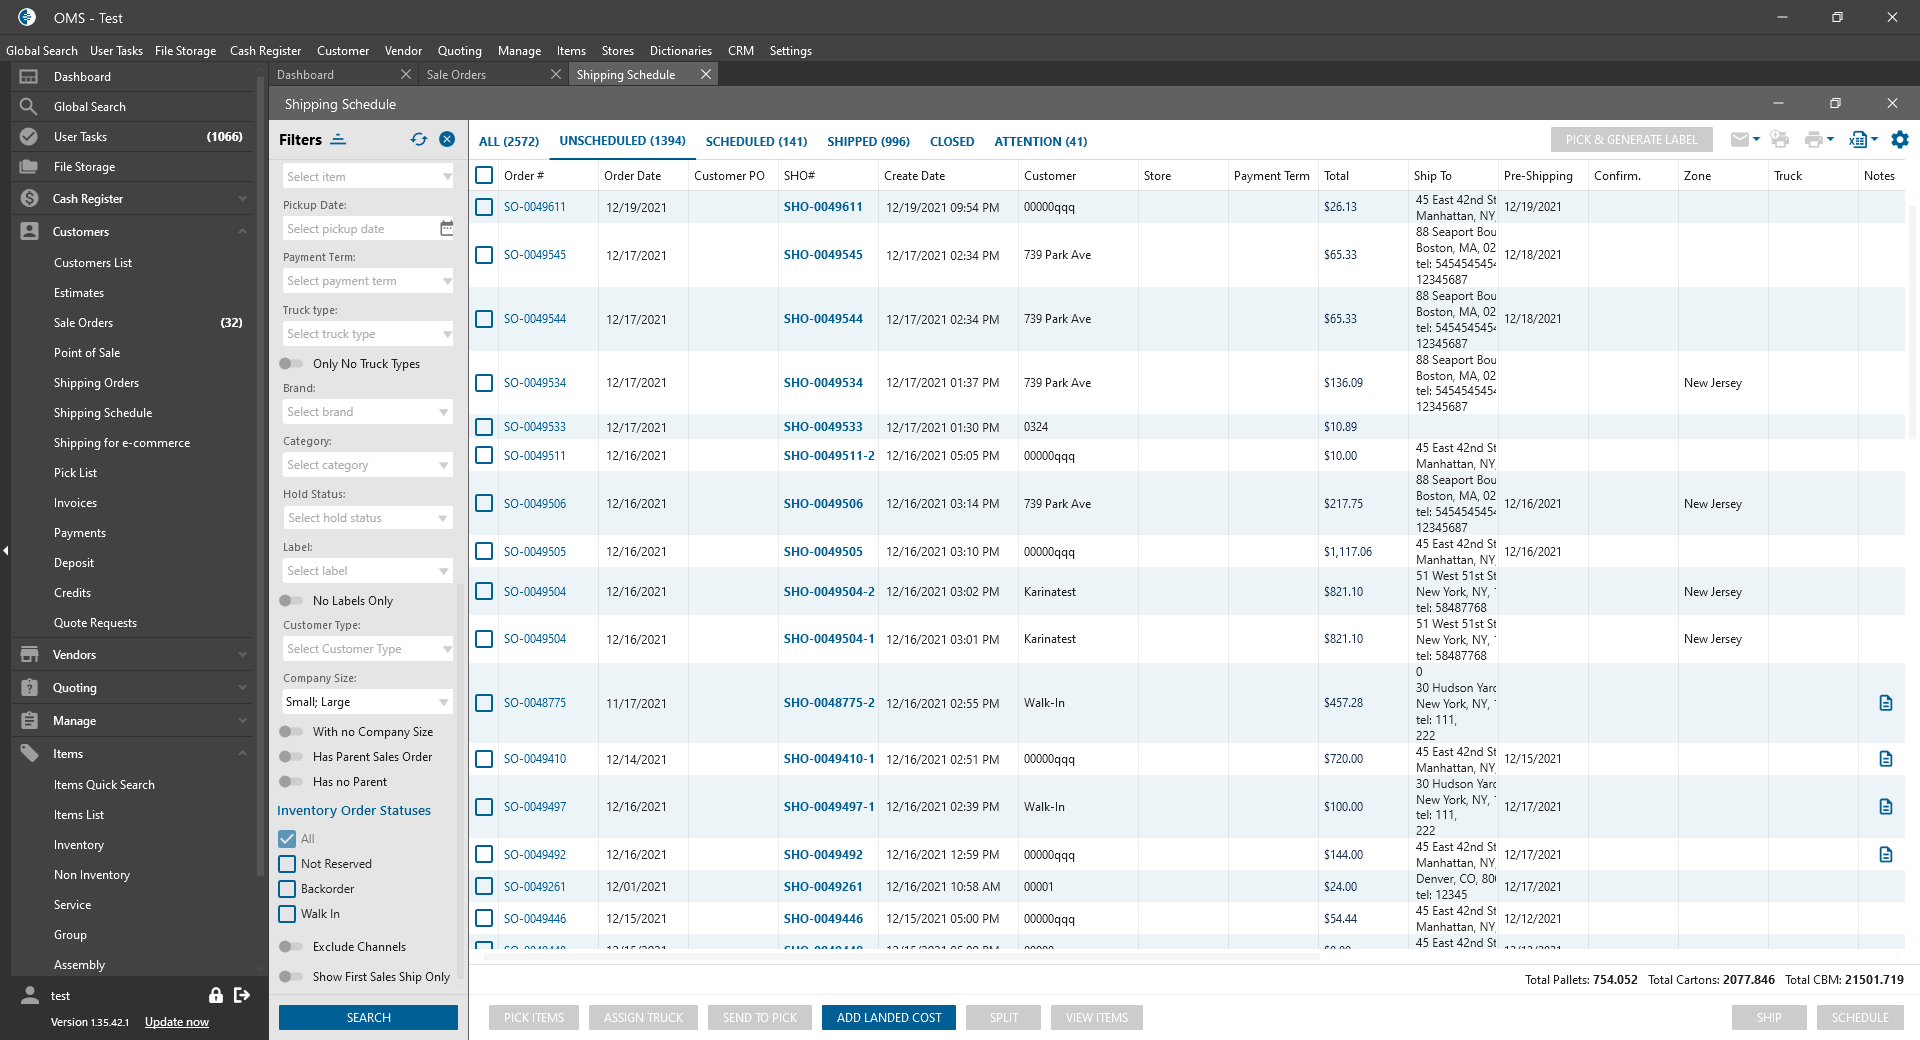
Task: Enable Only No Truck Types toggle
Action: click(291, 364)
